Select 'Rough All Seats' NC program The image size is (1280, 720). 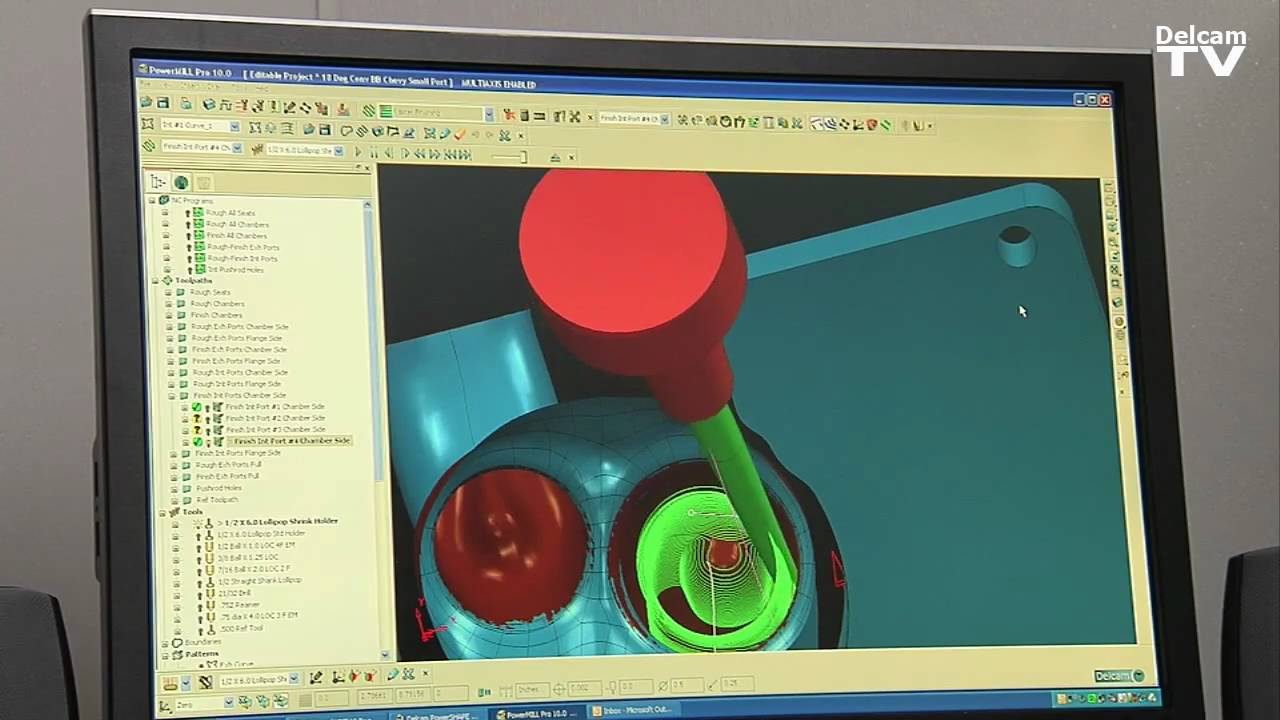point(230,213)
